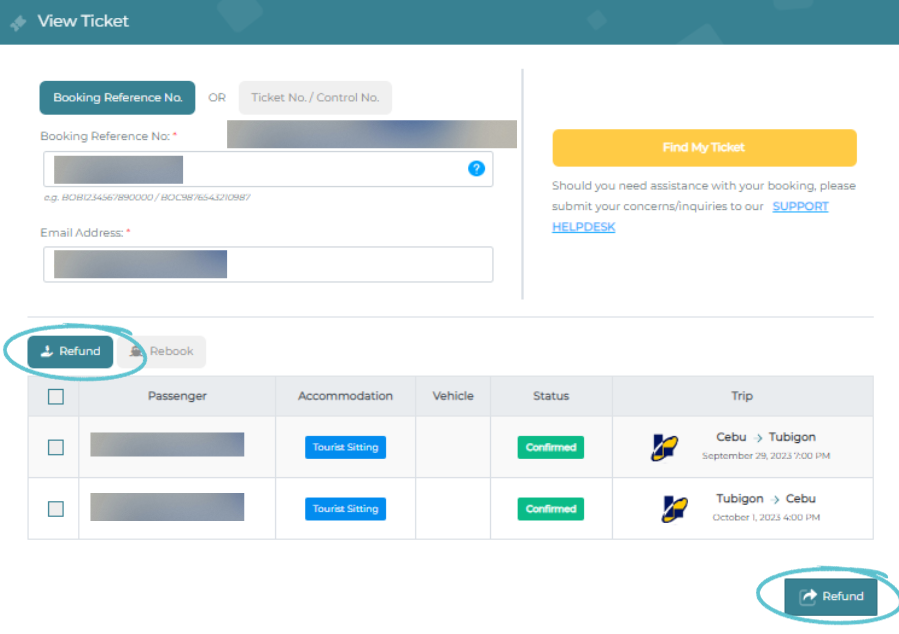The image size is (899, 634).
Task: Switch to Booking Reference No. tab
Action: [x=117, y=98]
